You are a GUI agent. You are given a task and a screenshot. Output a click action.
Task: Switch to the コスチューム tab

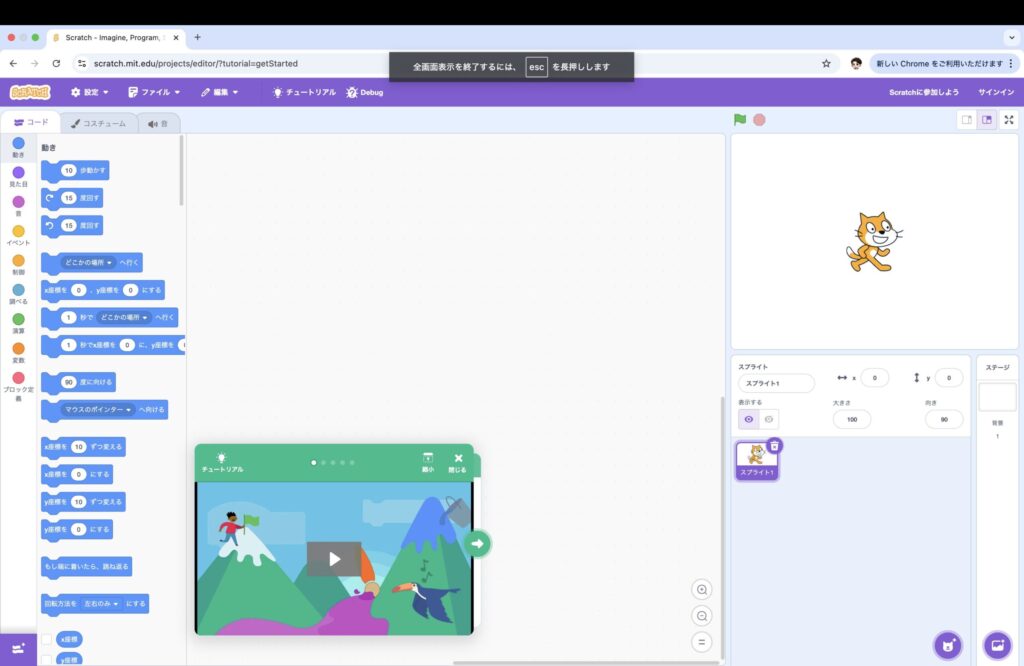[x=99, y=123]
